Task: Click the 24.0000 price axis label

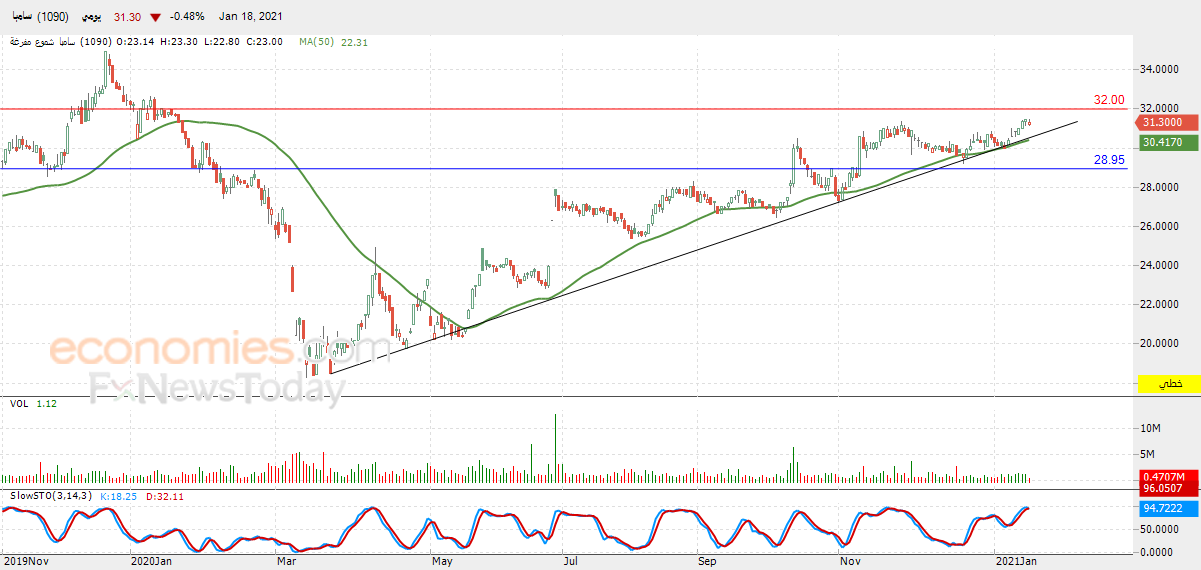Action: click(x=1160, y=265)
